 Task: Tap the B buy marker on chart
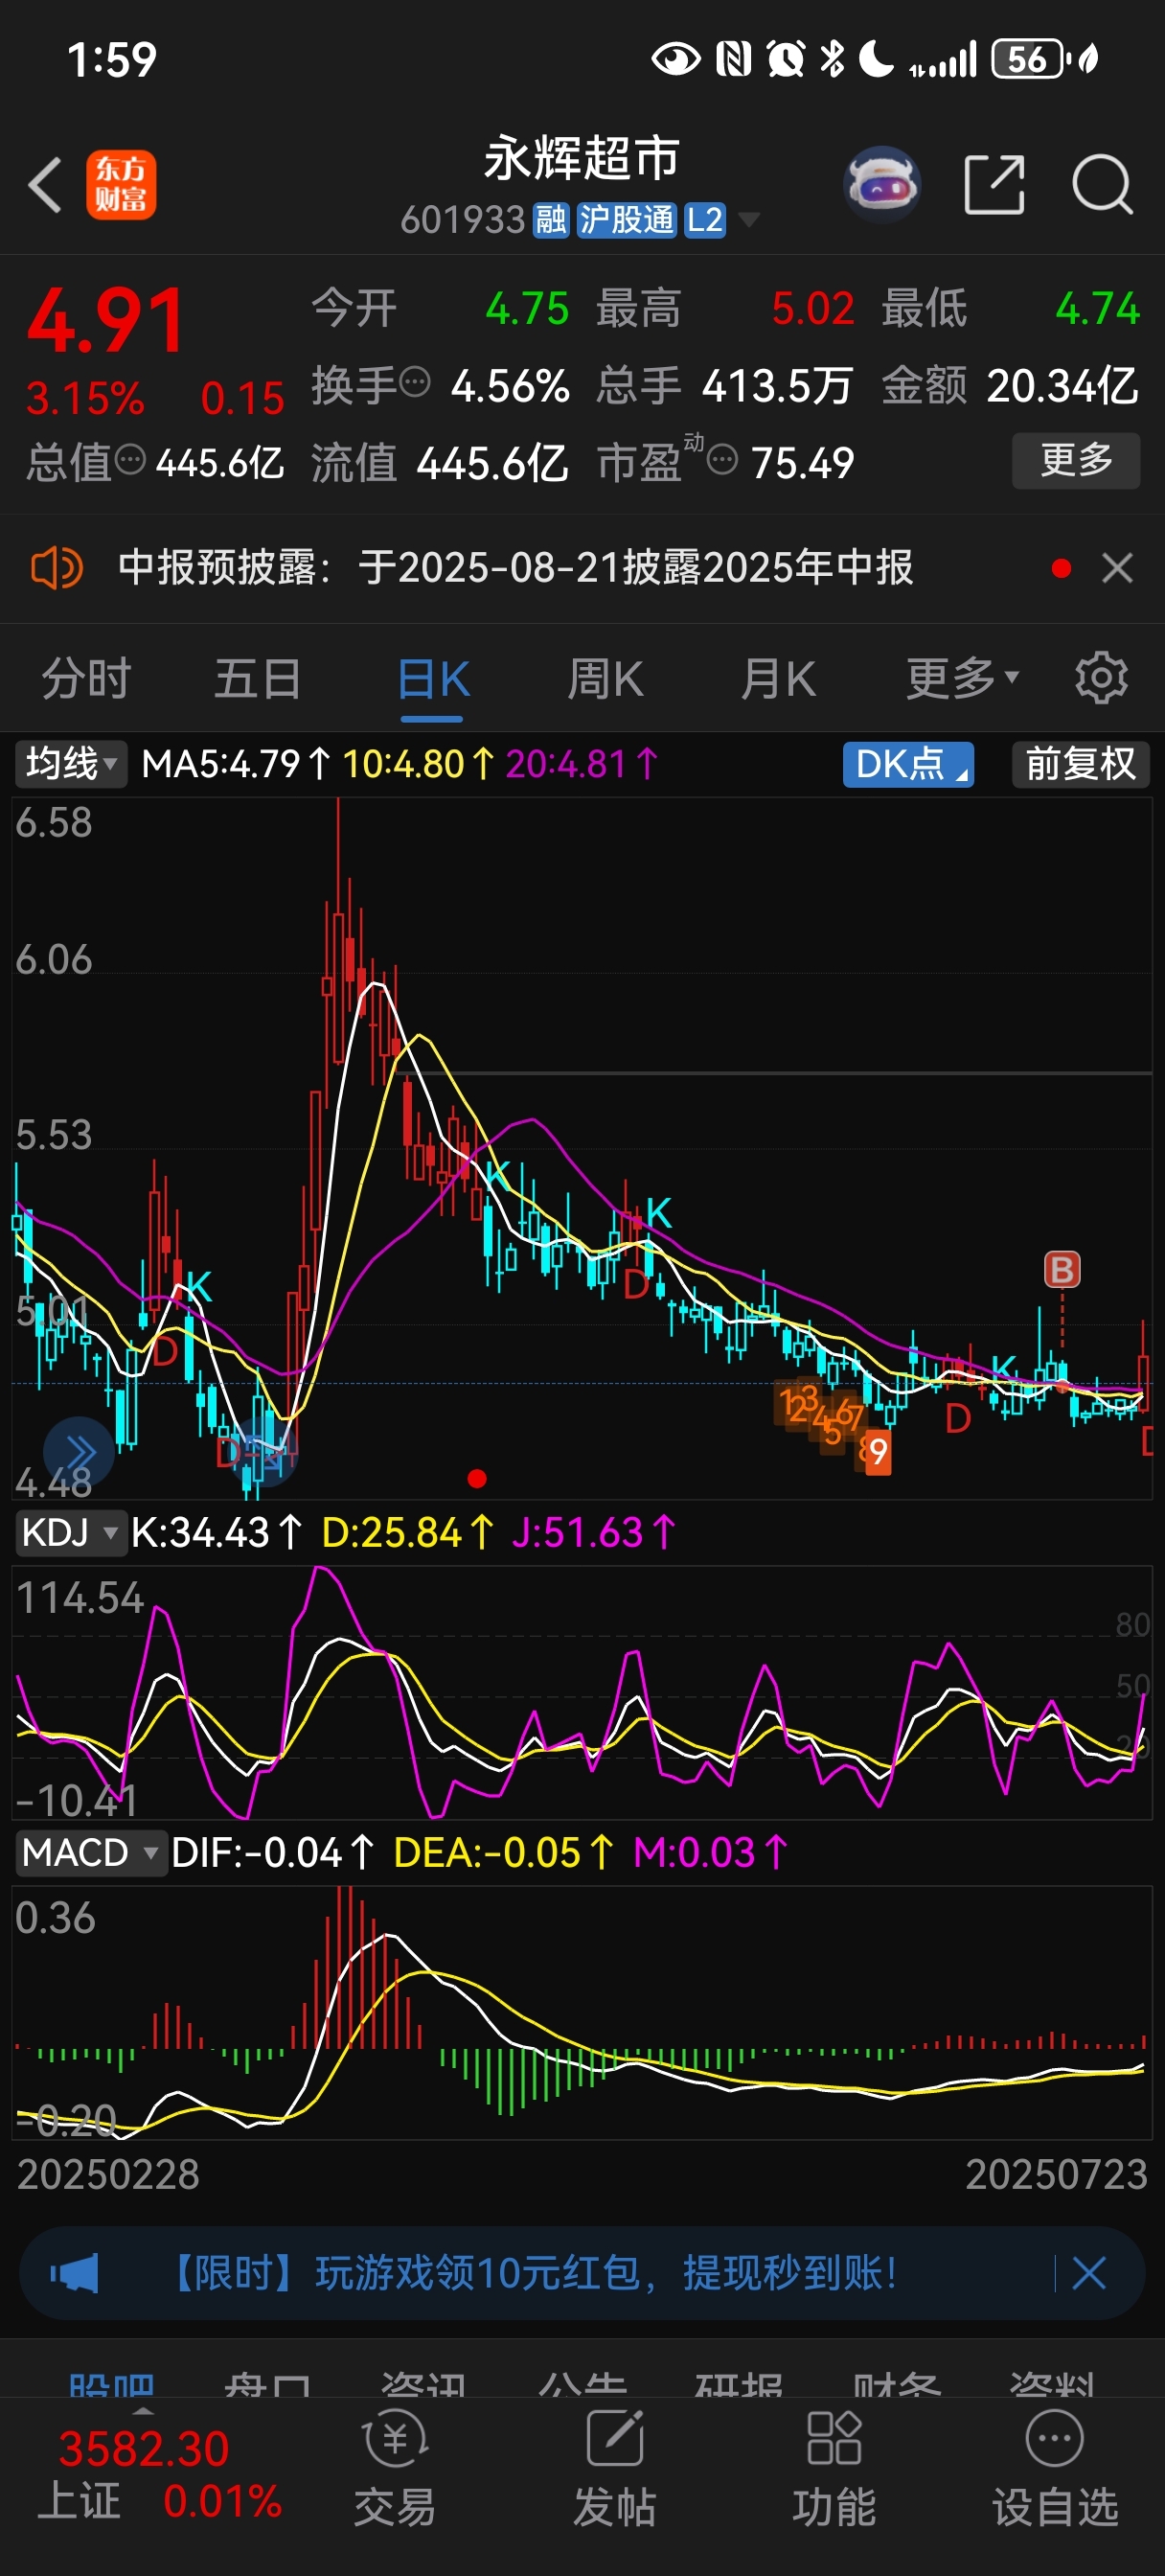(1062, 1270)
